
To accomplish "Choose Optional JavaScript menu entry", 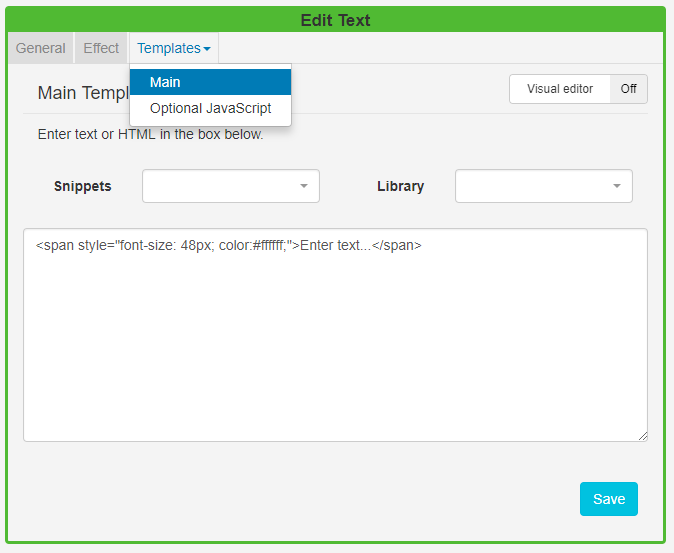I will pyautogui.click(x=210, y=108).
